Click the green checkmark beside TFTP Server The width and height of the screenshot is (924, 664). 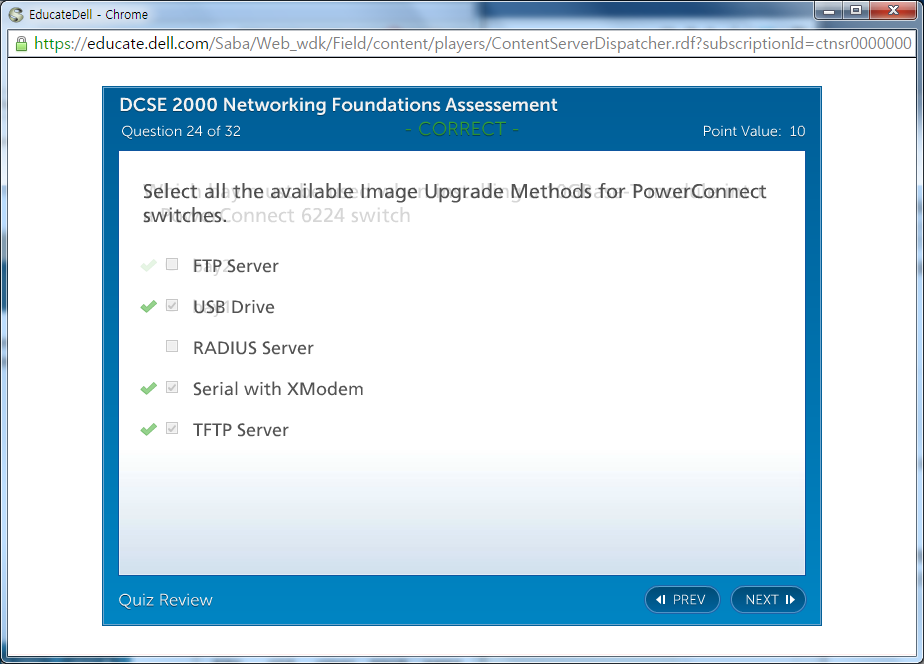pos(149,430)
